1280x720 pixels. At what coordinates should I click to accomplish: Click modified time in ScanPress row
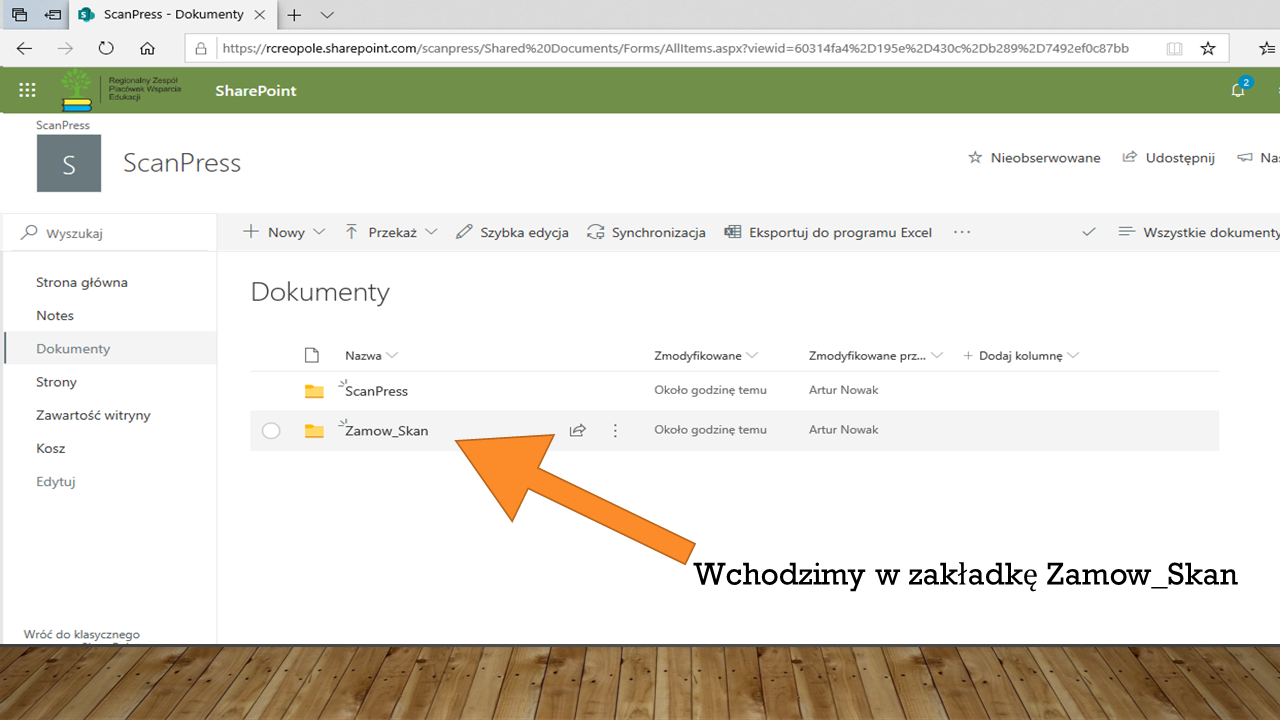tap(710, 390)
